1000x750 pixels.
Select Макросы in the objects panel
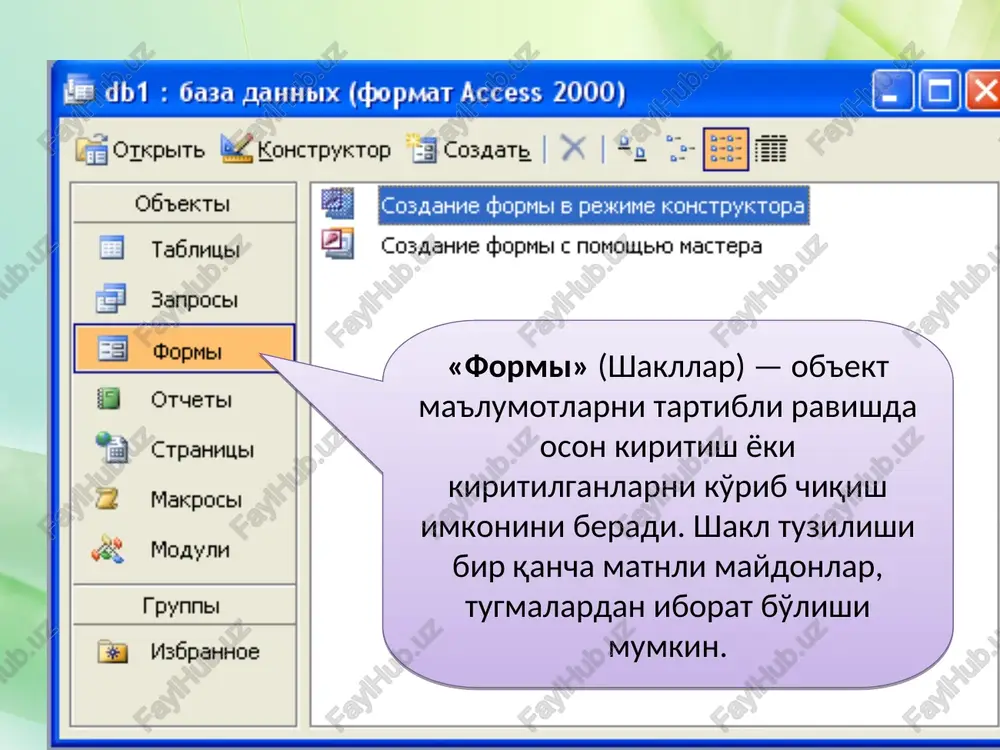(x=184, y=499)
